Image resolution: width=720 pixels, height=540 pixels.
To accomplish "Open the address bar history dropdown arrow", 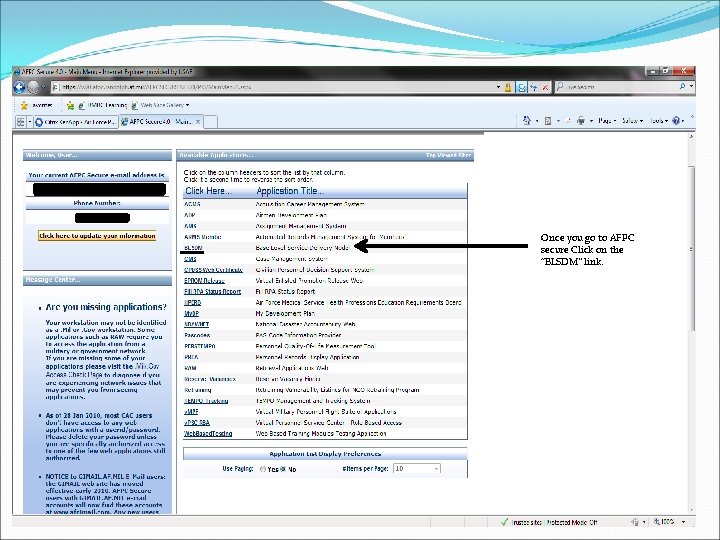I will pyautogui.click(x=498, y=87).
